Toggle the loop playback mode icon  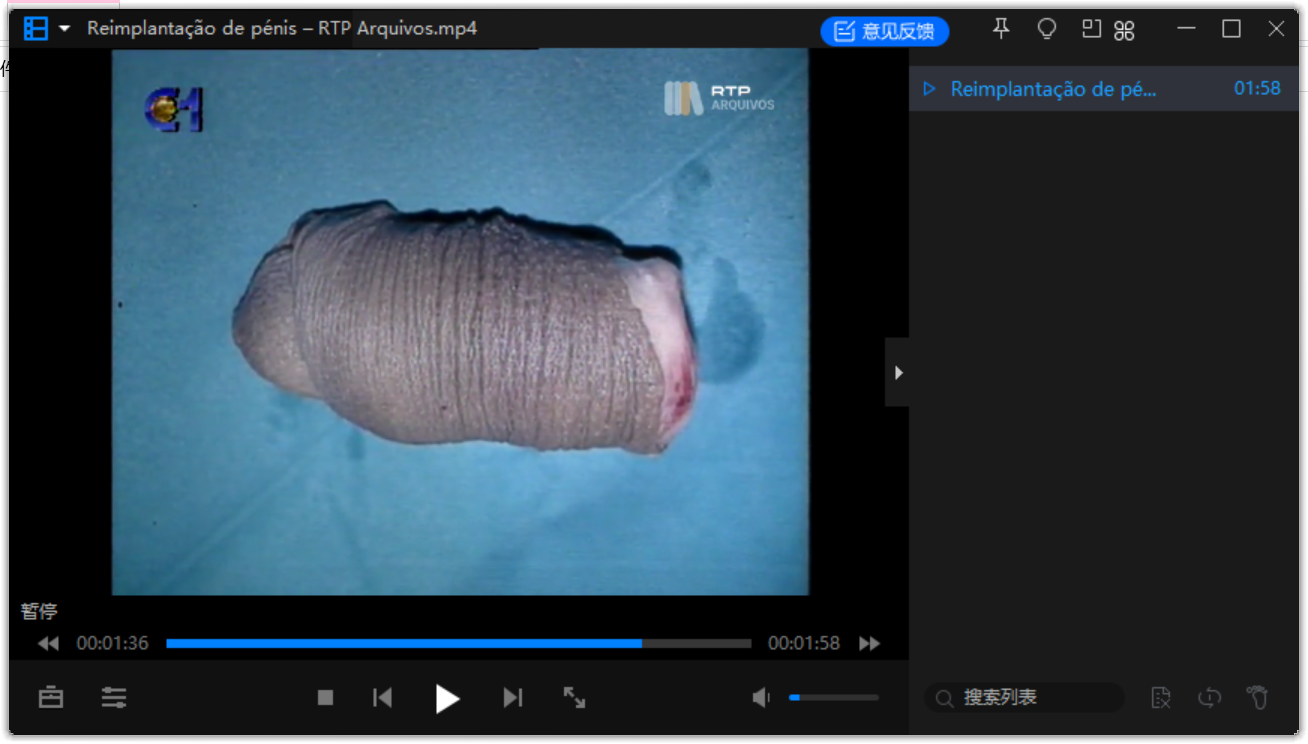click(x=1210, y=698)
